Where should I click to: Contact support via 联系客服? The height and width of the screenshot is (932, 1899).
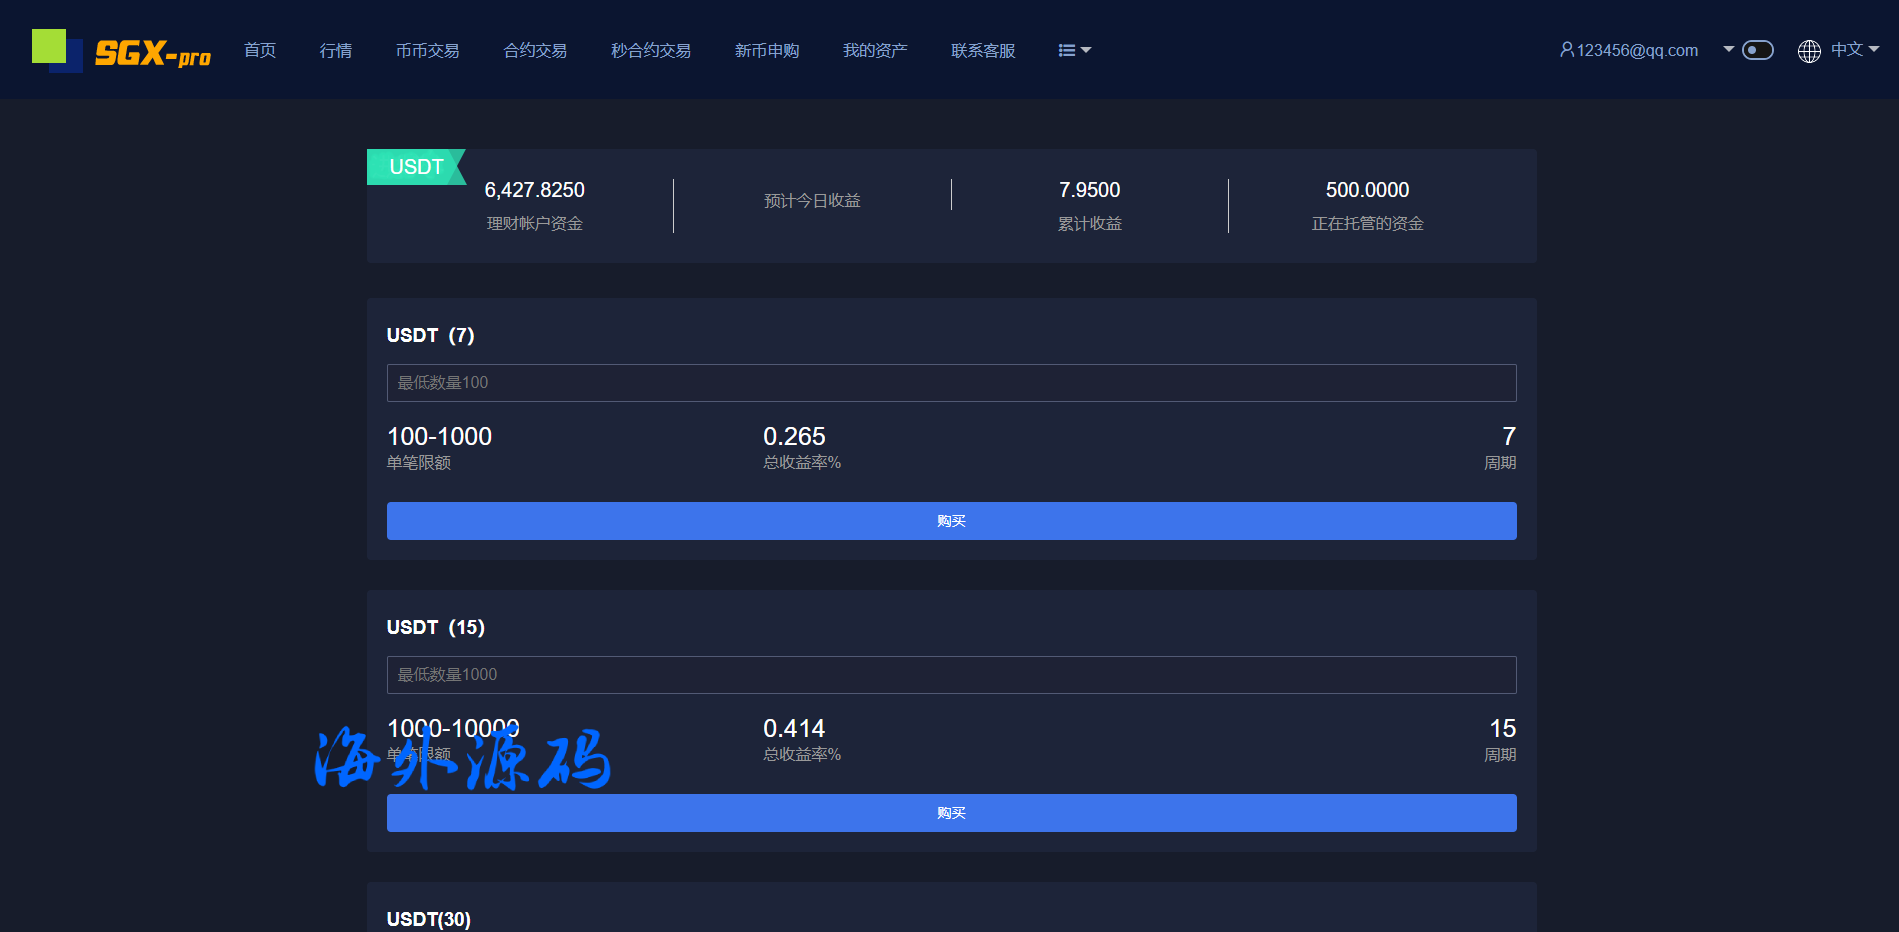tap(983, 51)
